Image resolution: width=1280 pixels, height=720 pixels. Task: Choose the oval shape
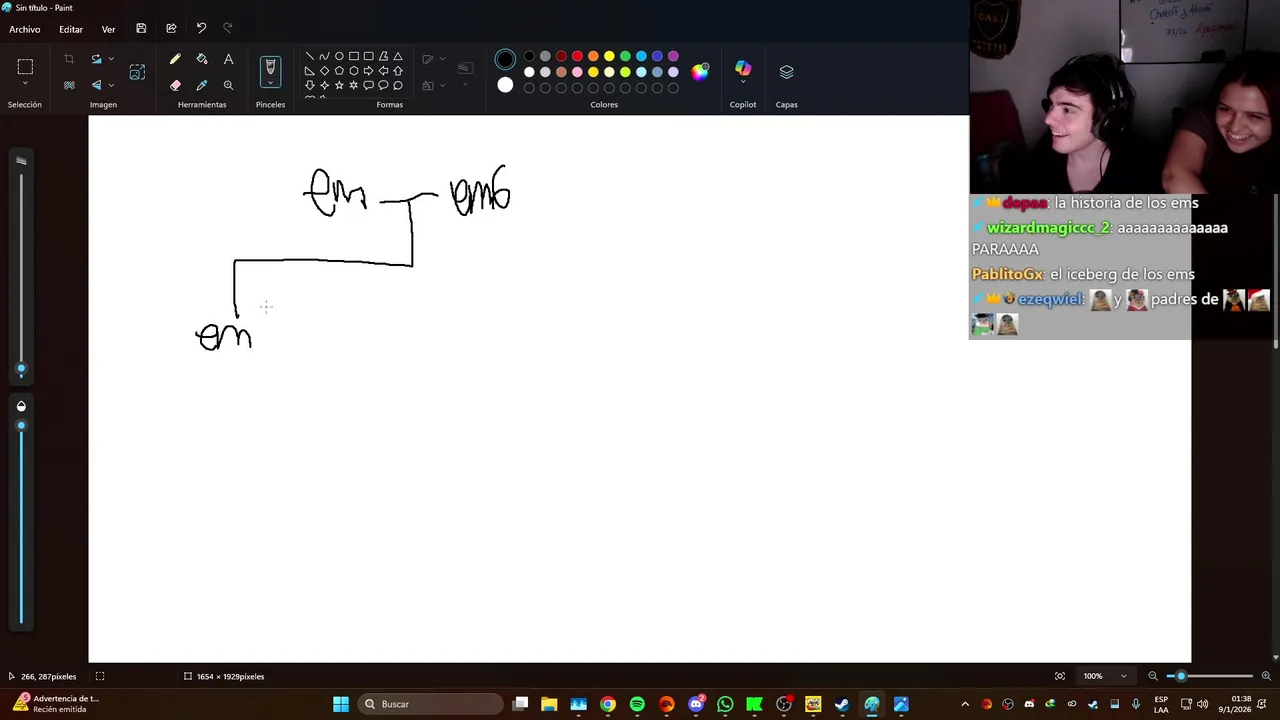tap(339, 56)
